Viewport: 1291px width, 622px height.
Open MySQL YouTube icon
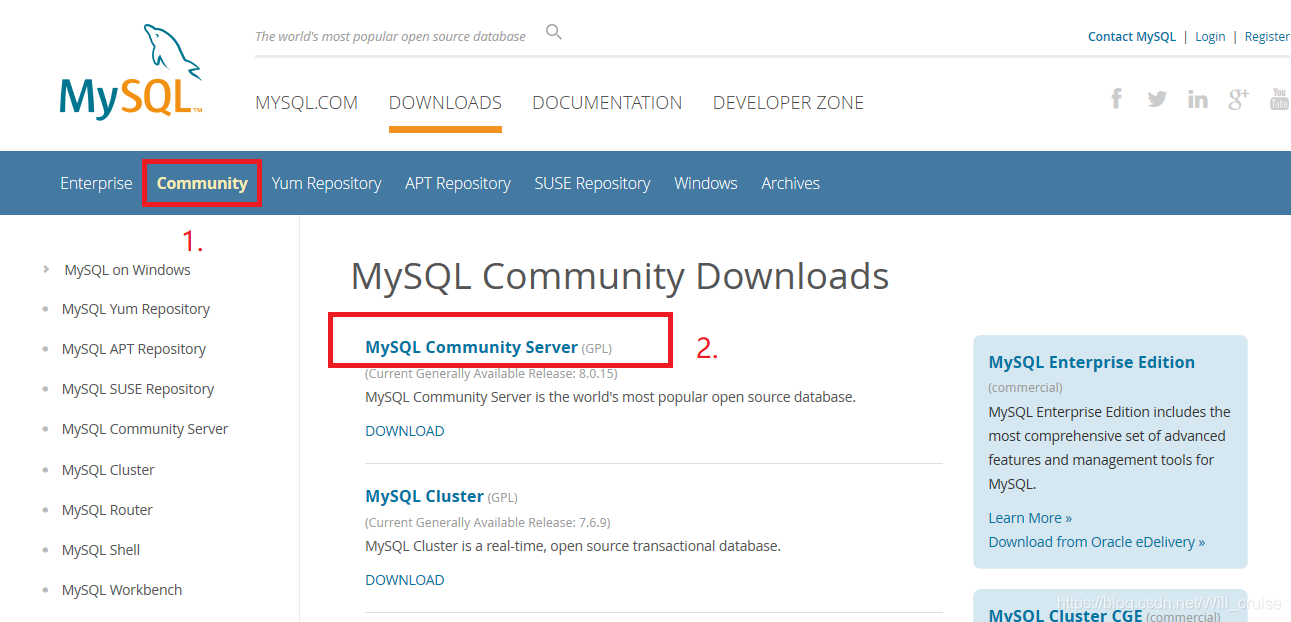[x=1279, y=98]
